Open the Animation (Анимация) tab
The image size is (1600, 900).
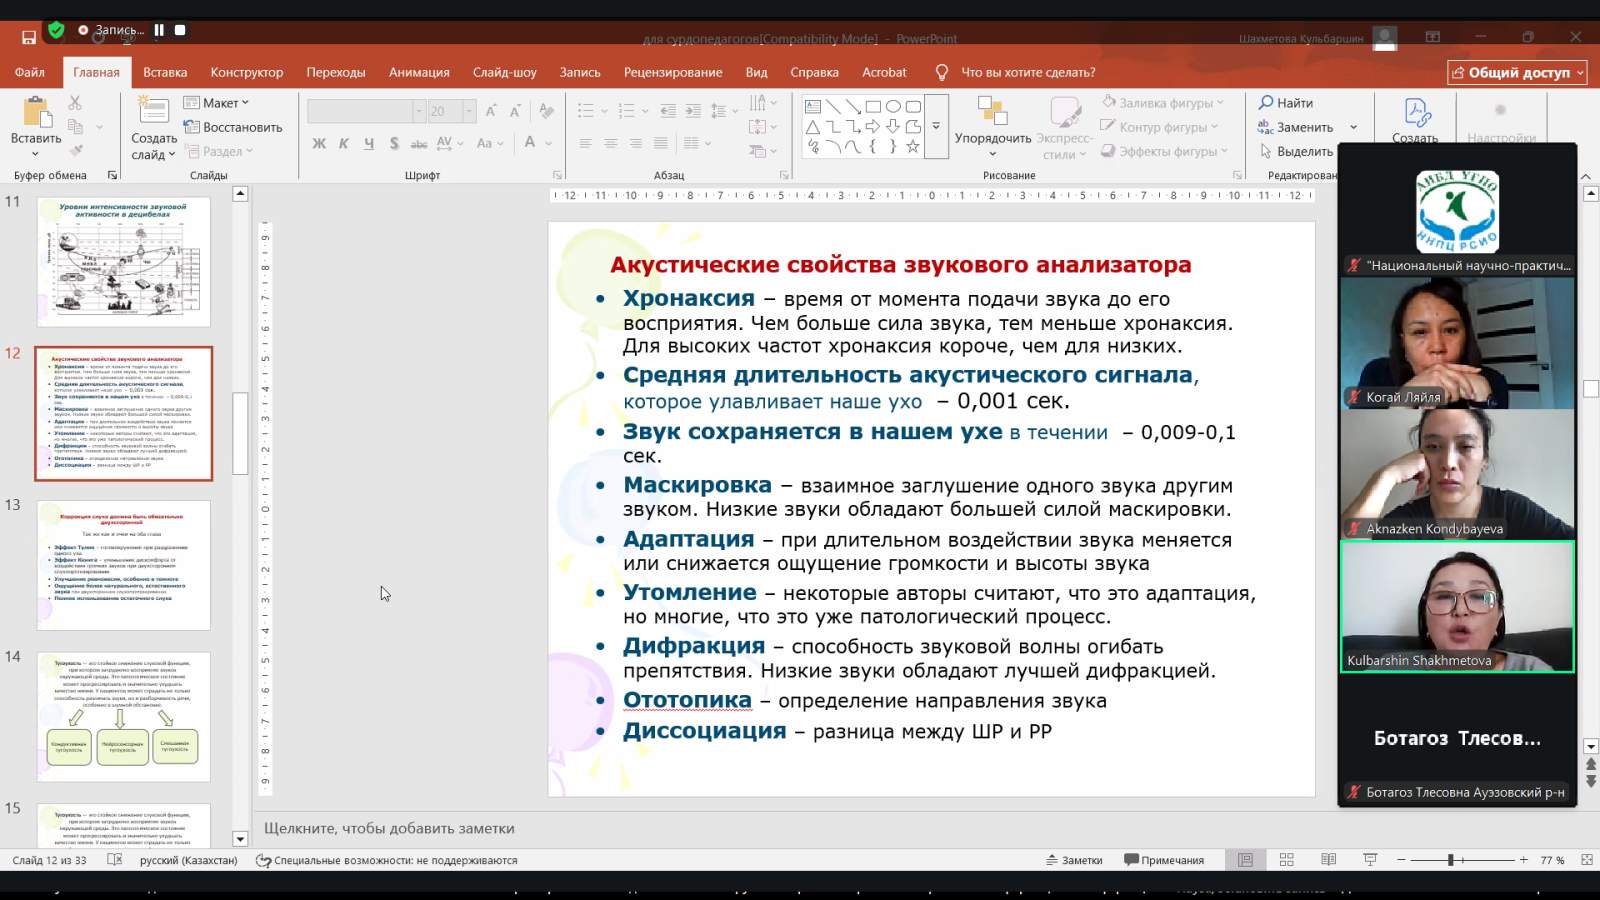coord(419,72)
